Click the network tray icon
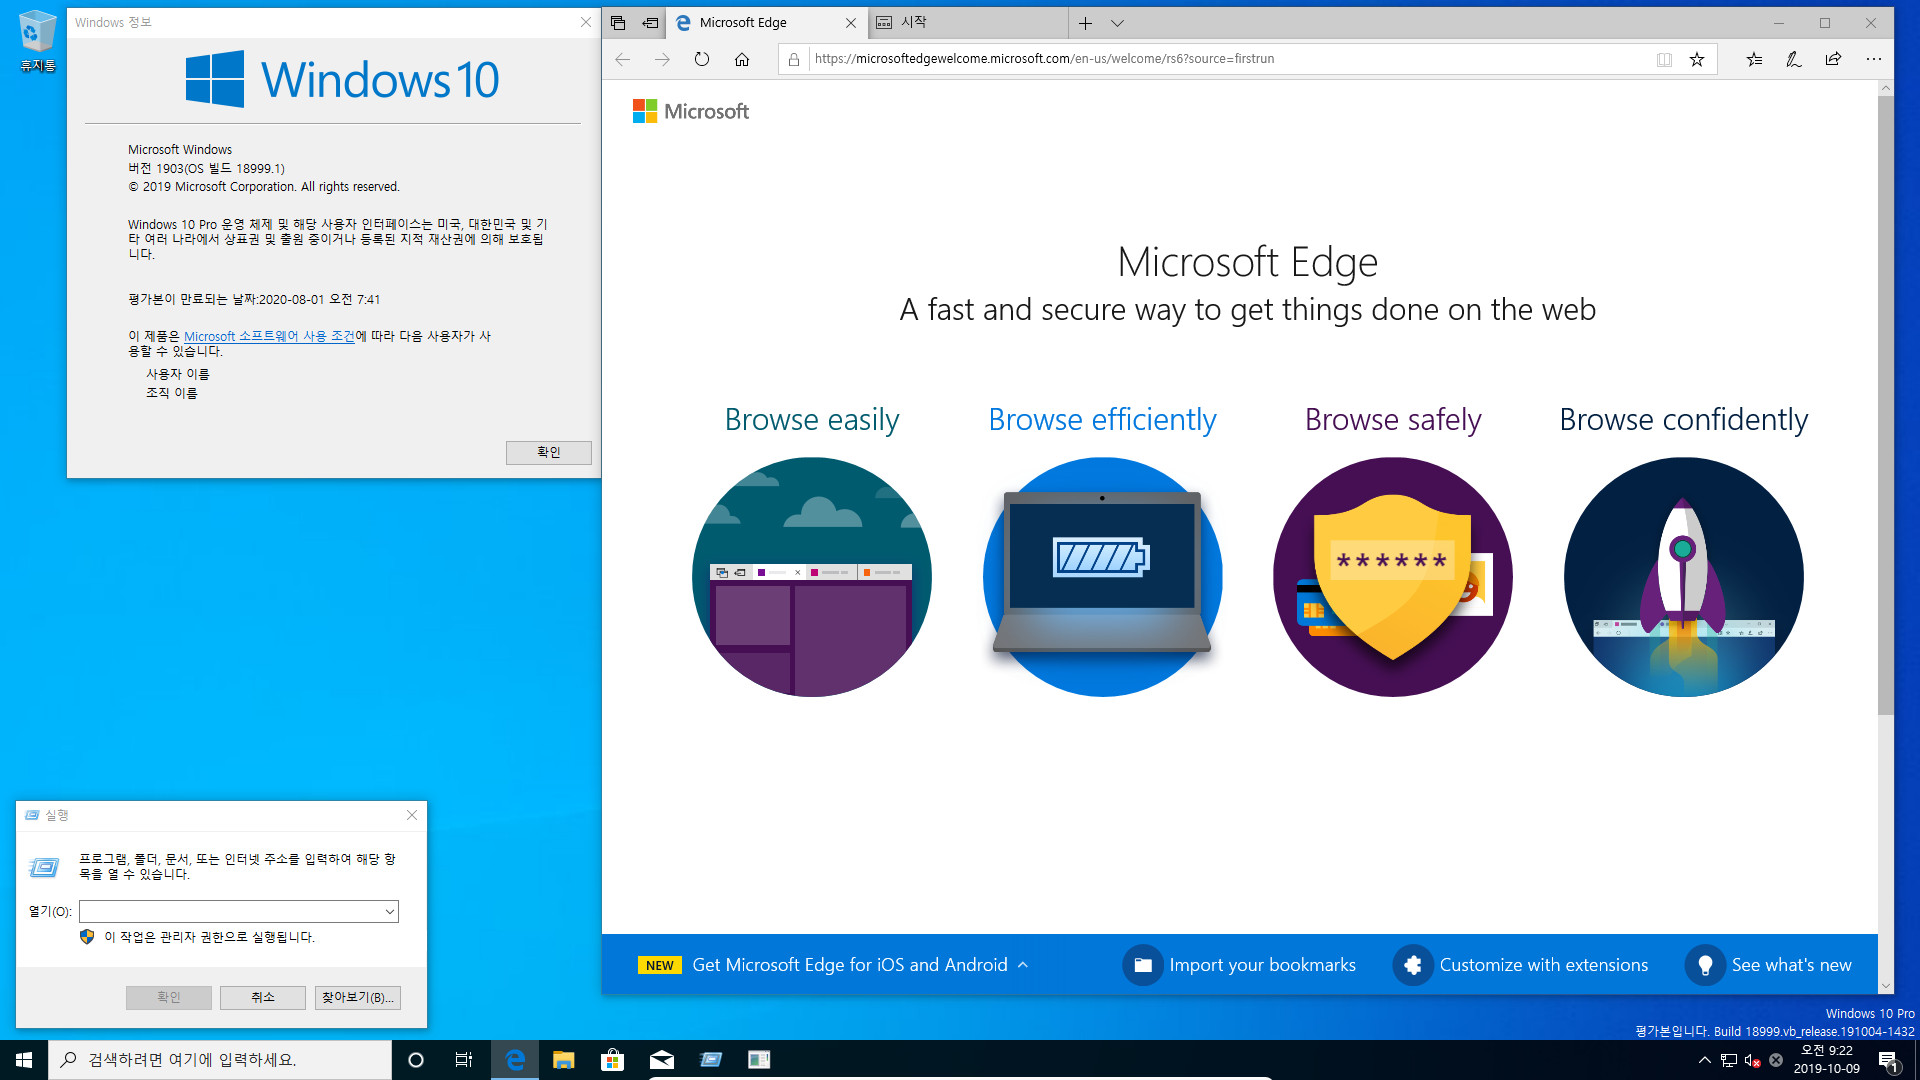Screen dimensions: 1920x1080 pyautogui.click(x=1728, y=1060)
